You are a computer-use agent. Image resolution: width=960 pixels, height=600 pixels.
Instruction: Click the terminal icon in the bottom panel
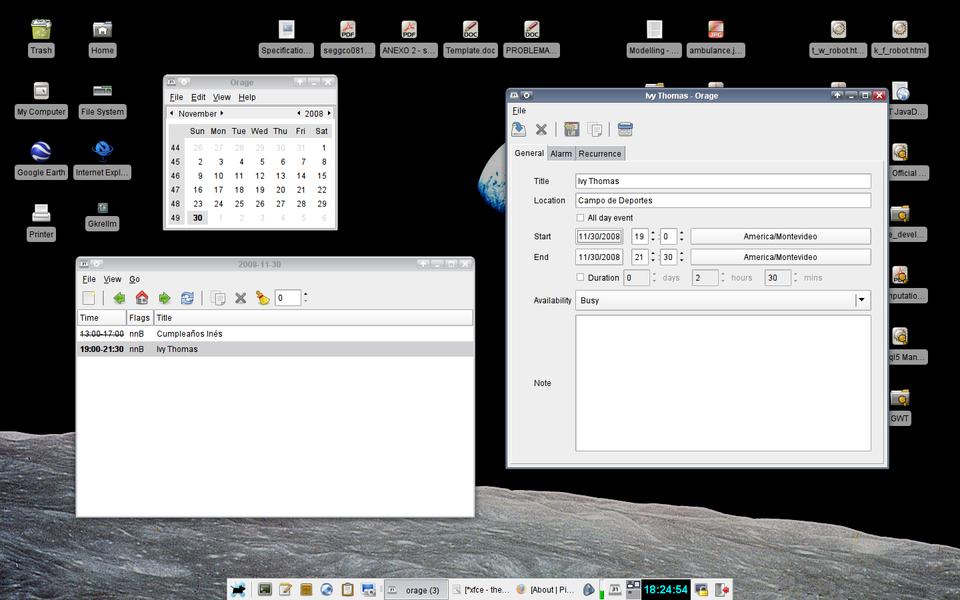coord(265,590)
